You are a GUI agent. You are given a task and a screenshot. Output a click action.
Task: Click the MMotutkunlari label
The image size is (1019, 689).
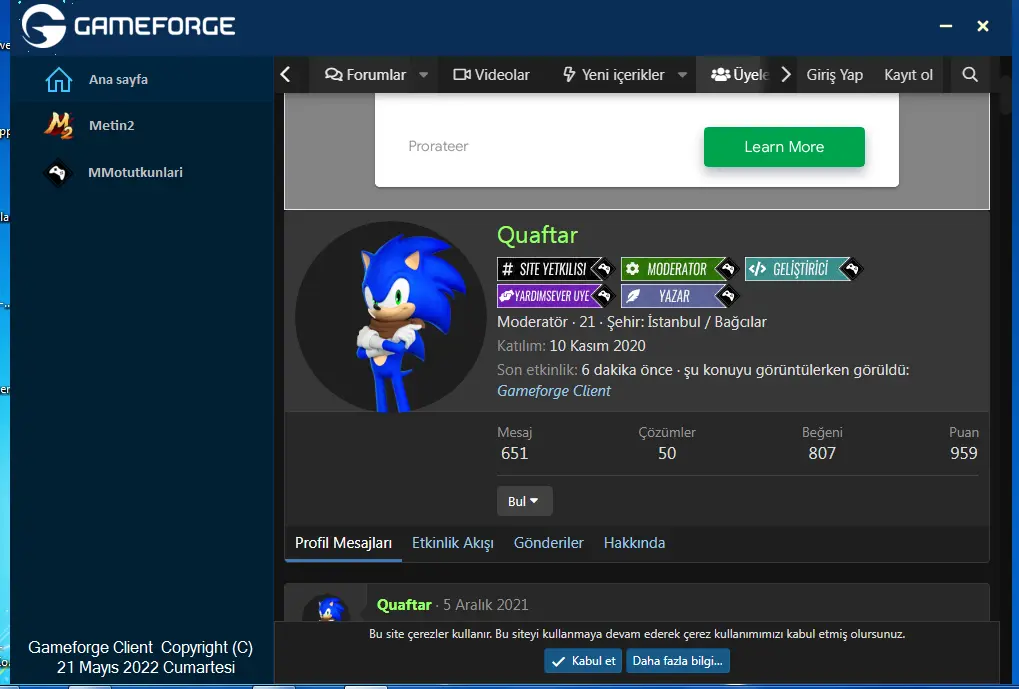click(135, 172)
